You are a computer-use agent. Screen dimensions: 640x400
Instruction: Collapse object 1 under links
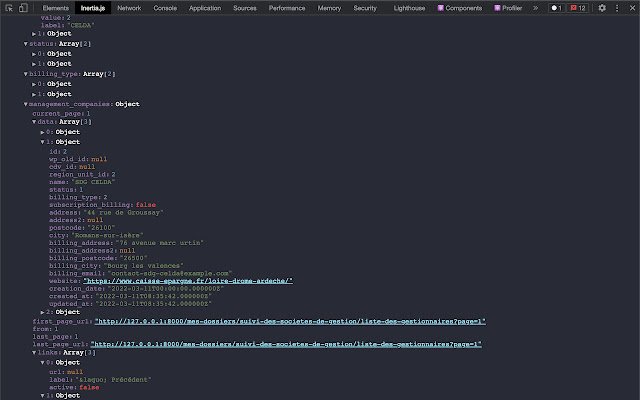(x=42, y=396)
